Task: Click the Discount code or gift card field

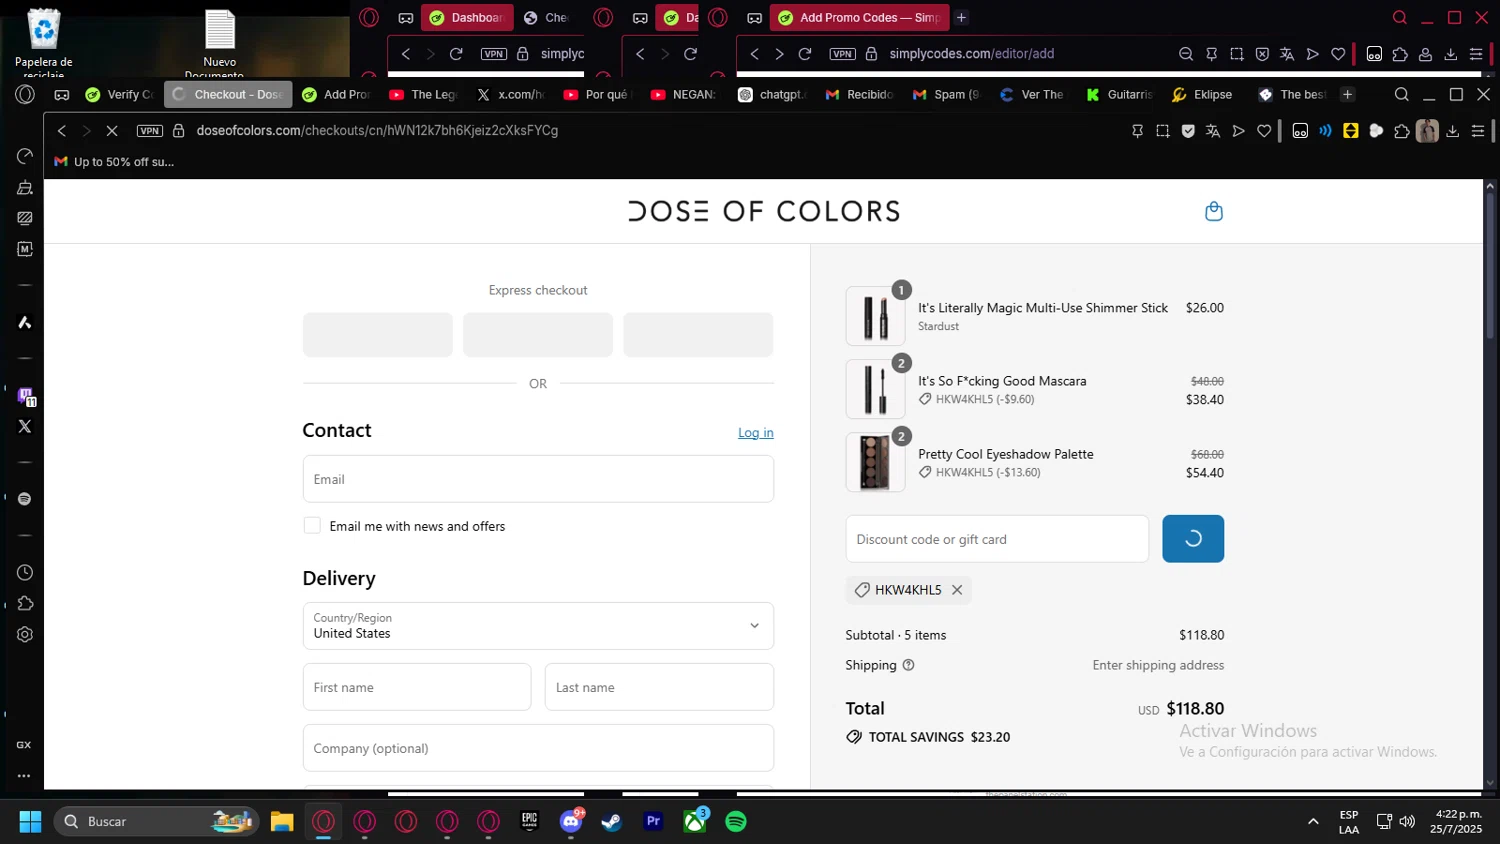Action: tap(997, 539)
